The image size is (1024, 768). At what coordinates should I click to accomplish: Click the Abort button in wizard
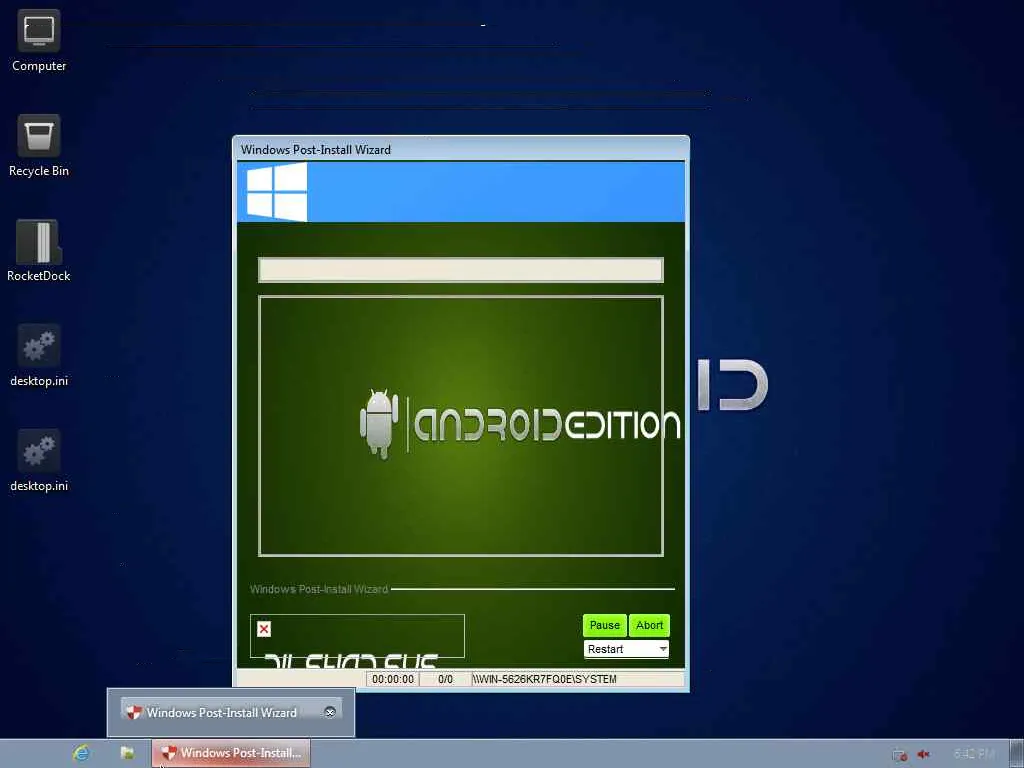coord(649,626)
